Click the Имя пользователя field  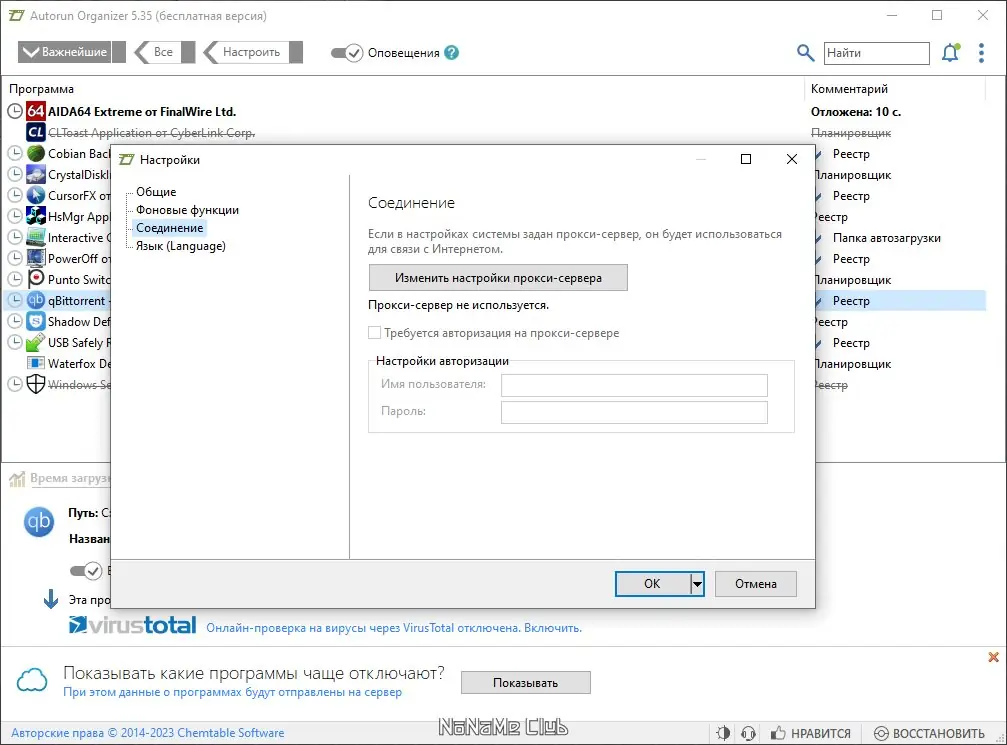coord(634,385)
